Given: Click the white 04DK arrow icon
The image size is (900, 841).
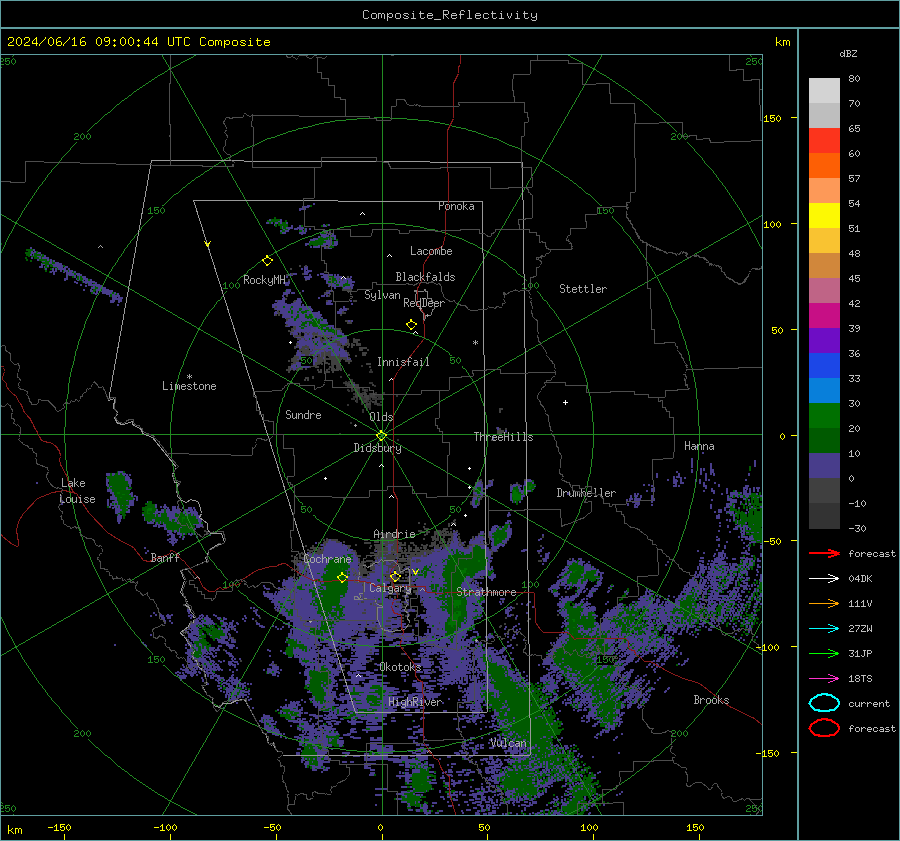Looking at the screenshot, I should pyautogui.click(x=824, y=578).
